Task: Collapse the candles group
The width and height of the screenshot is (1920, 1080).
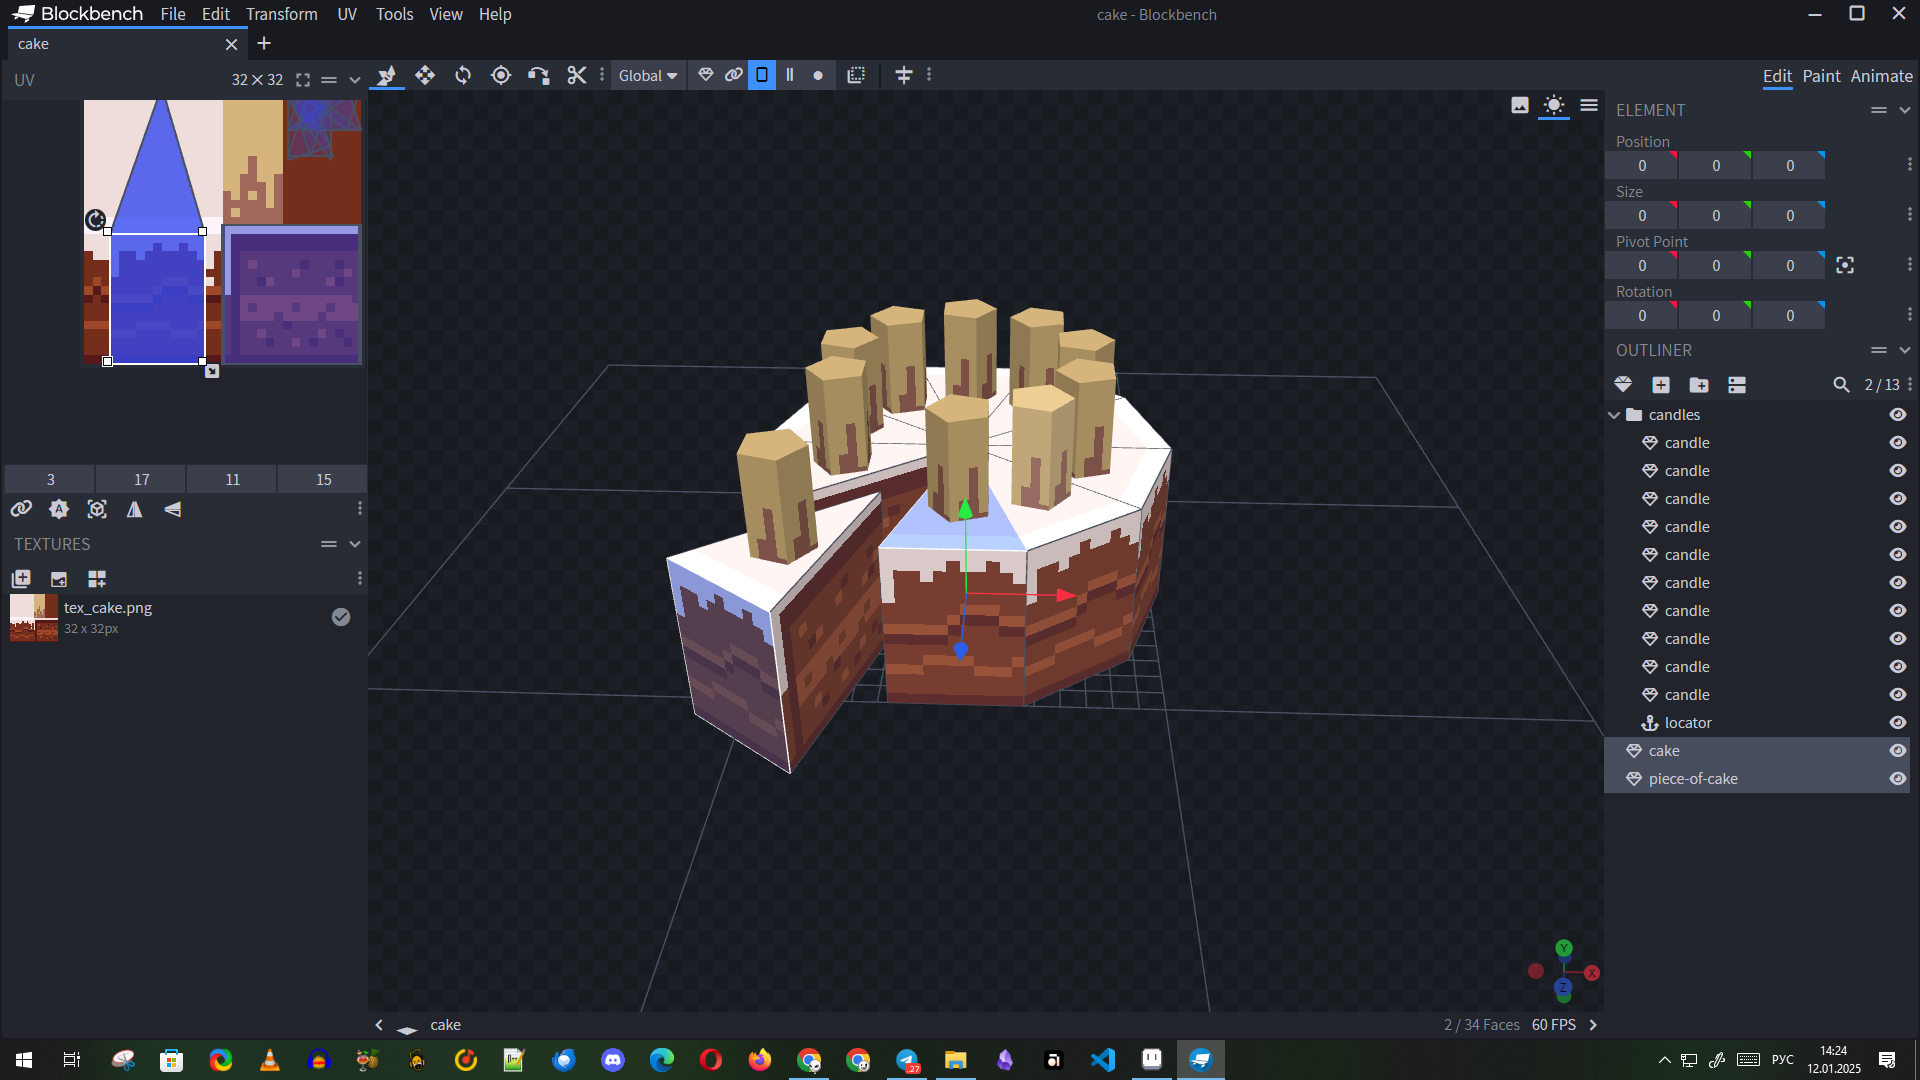Action: point(1614,415)
